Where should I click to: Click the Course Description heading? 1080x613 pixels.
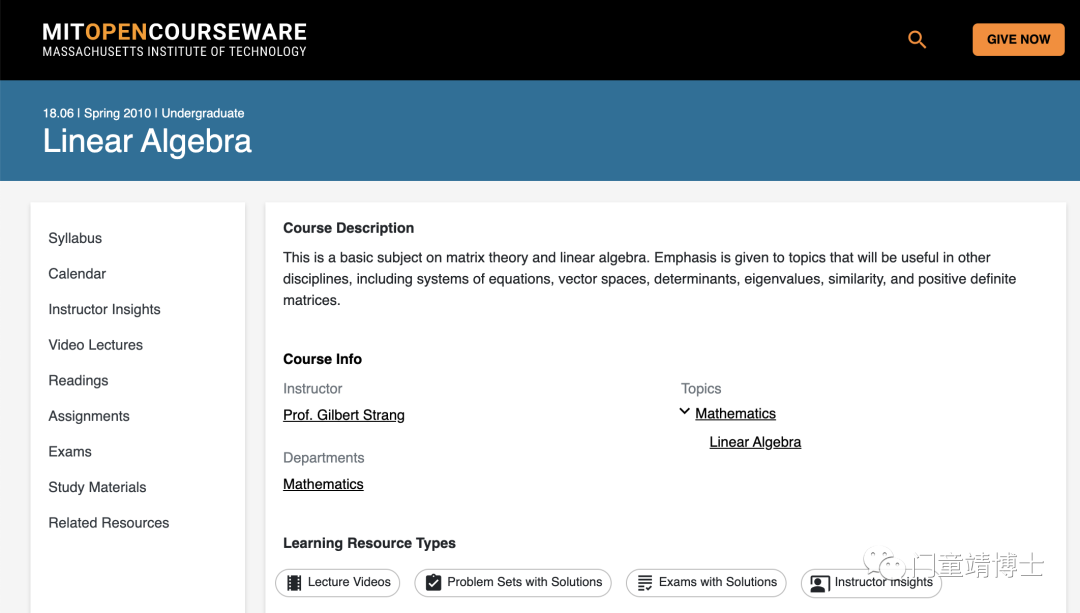(349, 228)
